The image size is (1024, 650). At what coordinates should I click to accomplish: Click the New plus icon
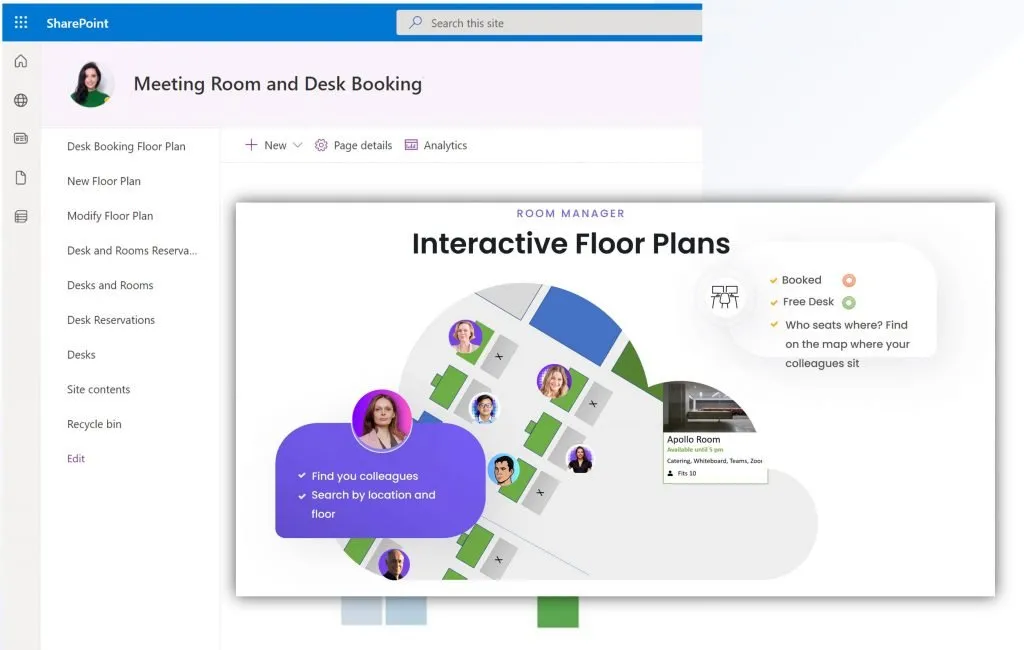pyautogui.click(x=251, y=145)
